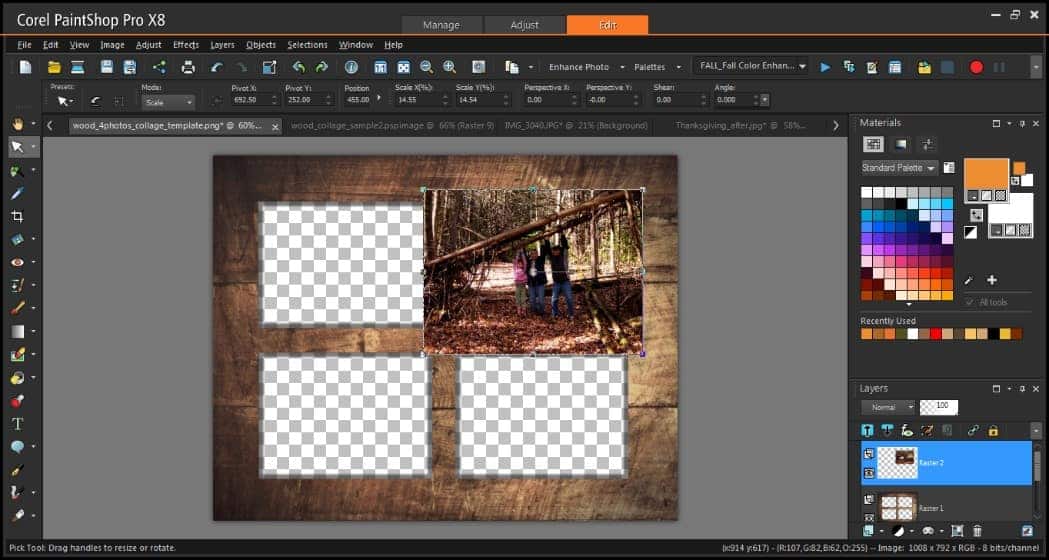This screenshot has width=1049, height=560.
Task: Open the Normal blend mode dropdown
Action: coord(887,407)
